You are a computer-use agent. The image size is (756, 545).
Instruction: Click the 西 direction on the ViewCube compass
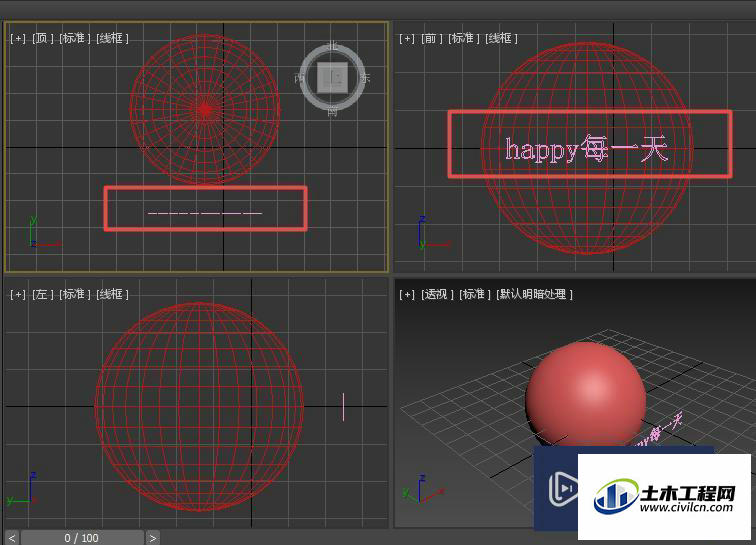pos(299,78)
